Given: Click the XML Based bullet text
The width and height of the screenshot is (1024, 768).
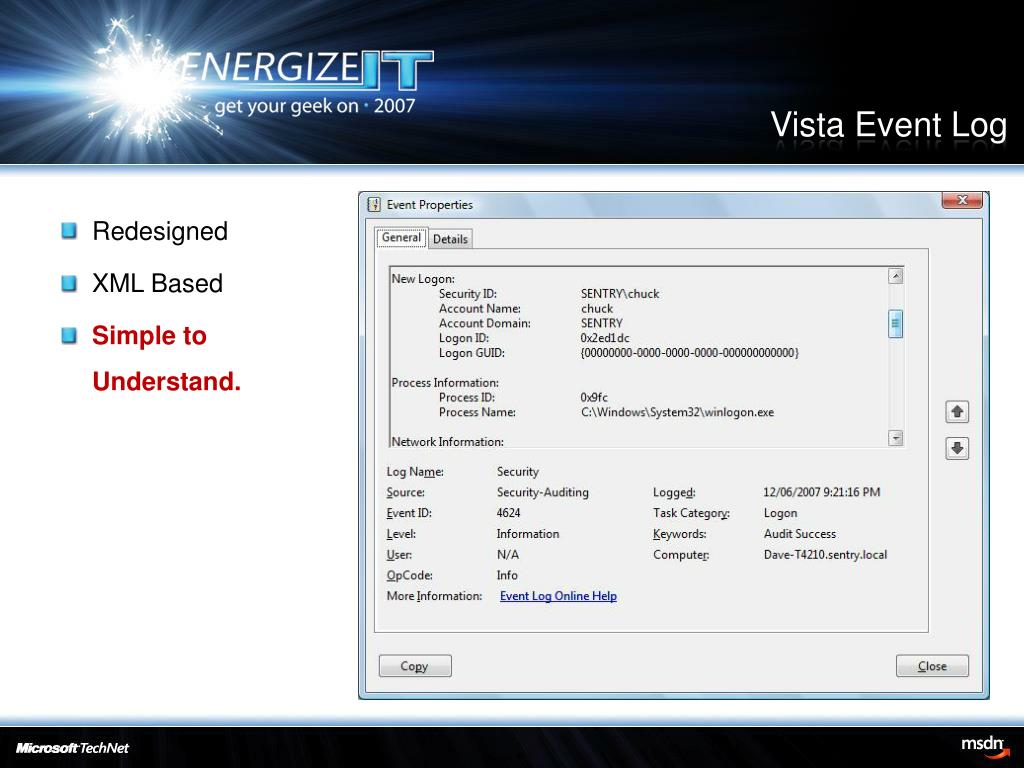Looking at the screenshot, I should click(157, 283).
